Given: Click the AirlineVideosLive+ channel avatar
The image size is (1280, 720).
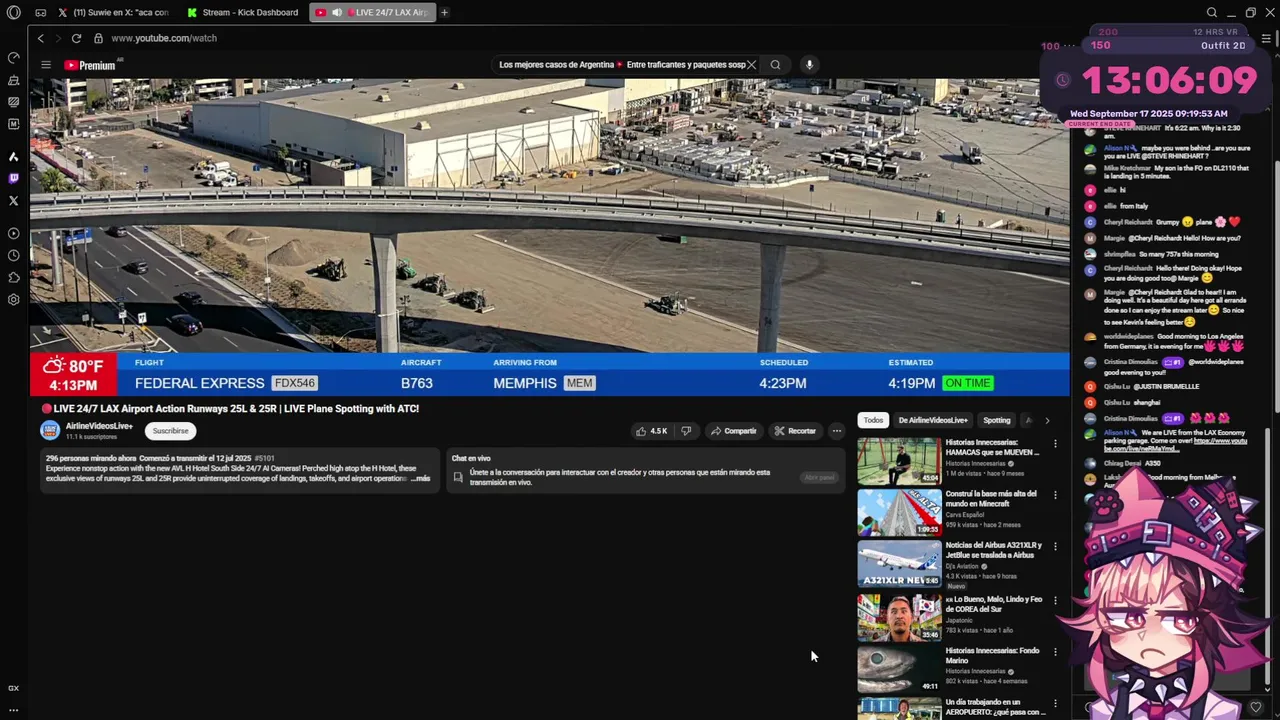Looking at the screenshot, I should point(50,431).
